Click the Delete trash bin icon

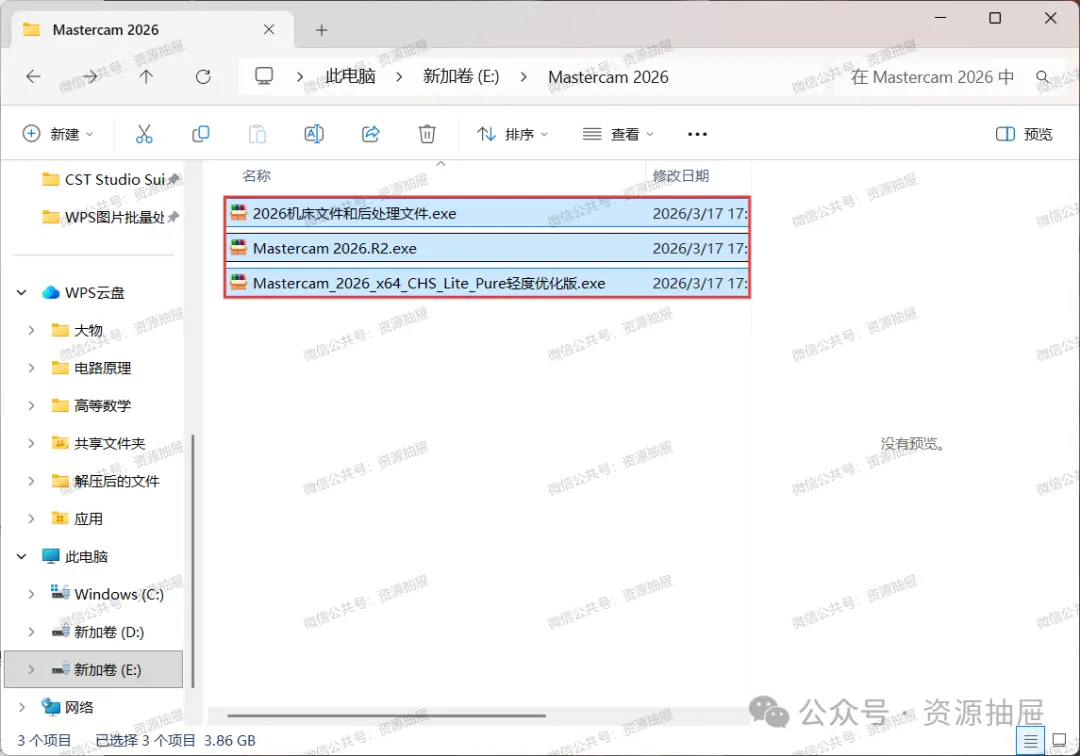[427, 134]
